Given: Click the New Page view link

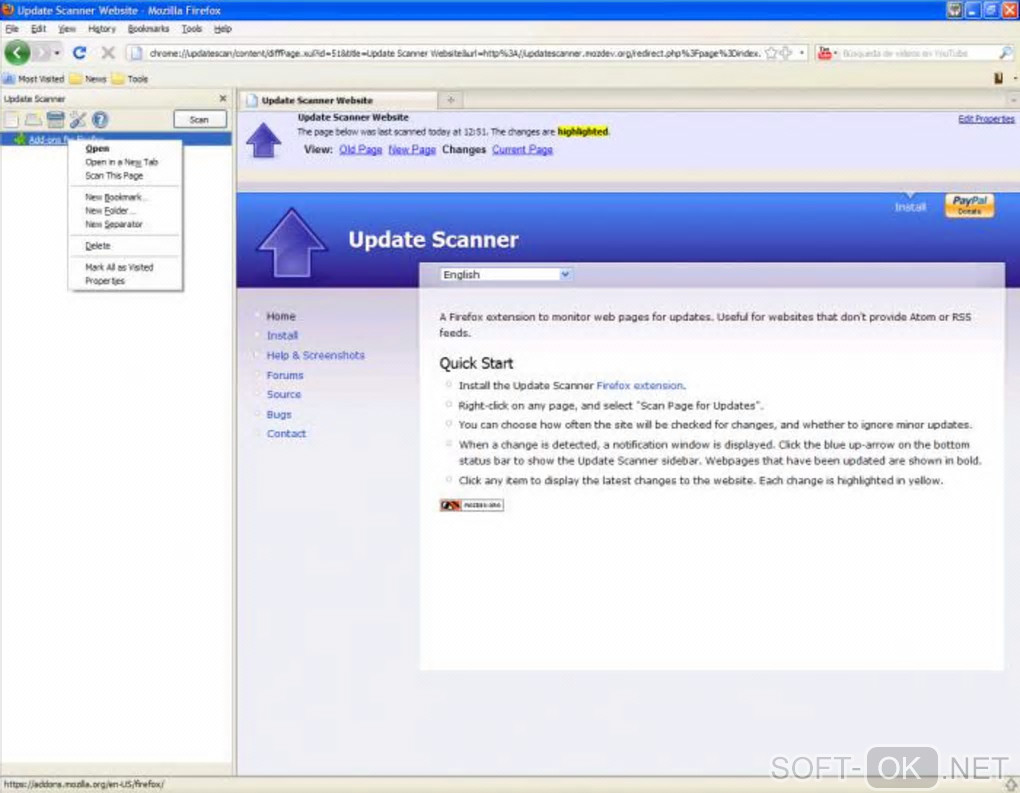Looking at the screenshot, I should tap(412, 150).
